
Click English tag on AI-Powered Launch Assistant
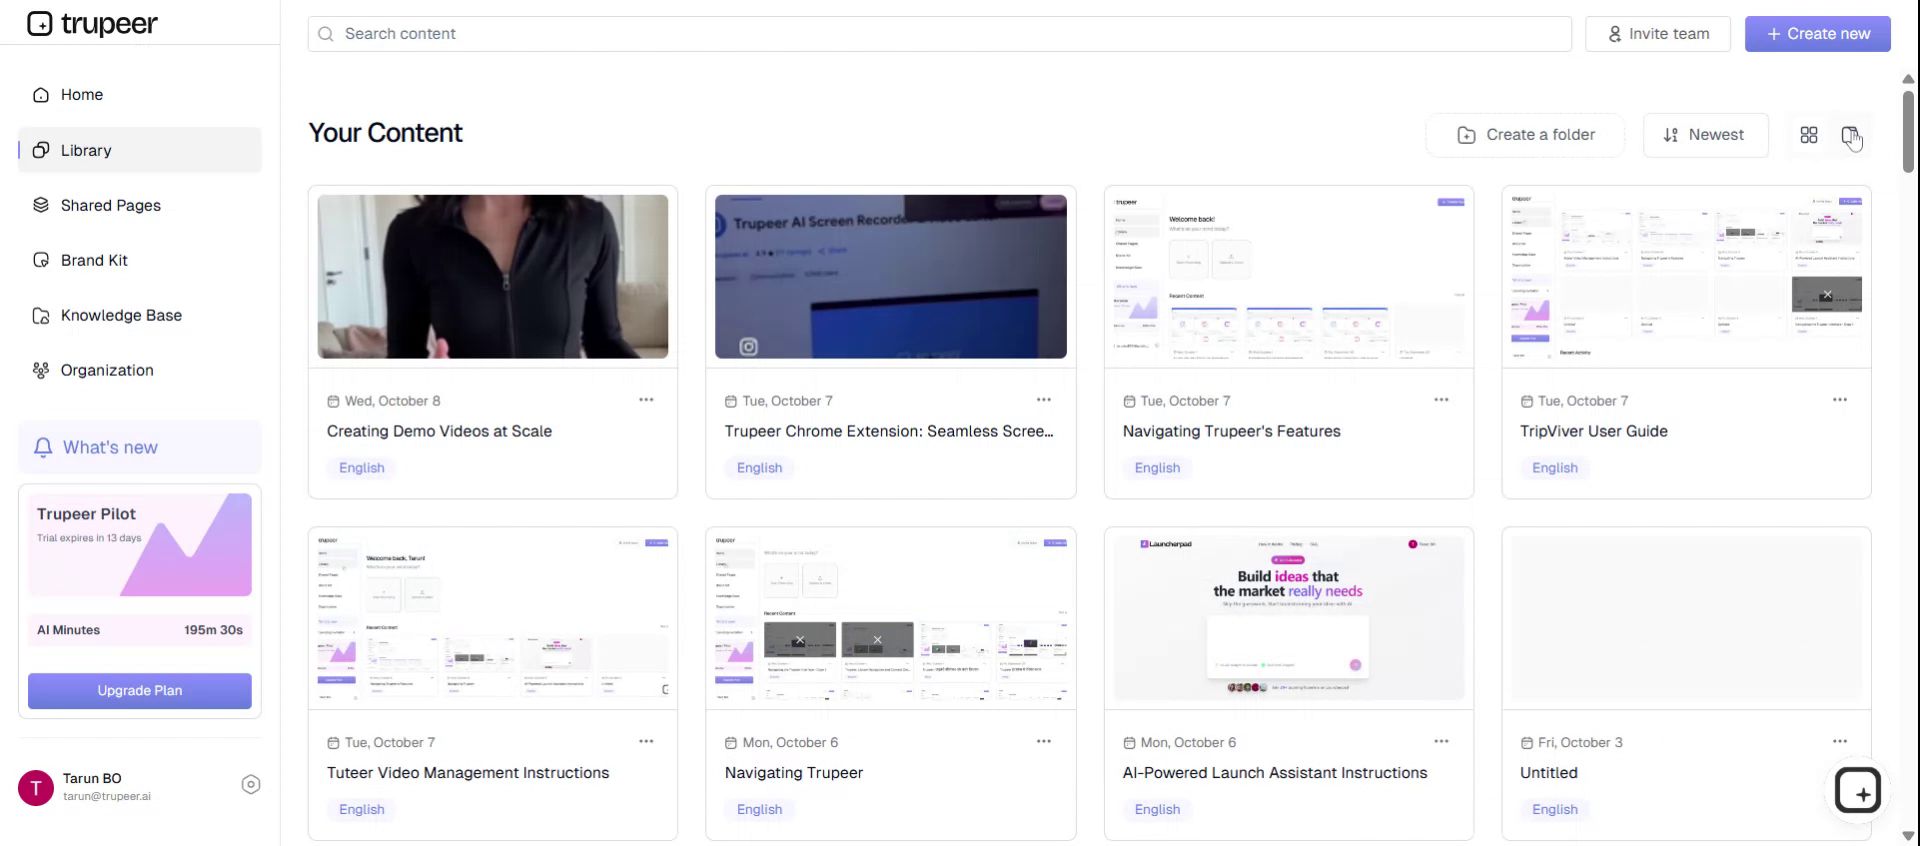coord(1157,810)
